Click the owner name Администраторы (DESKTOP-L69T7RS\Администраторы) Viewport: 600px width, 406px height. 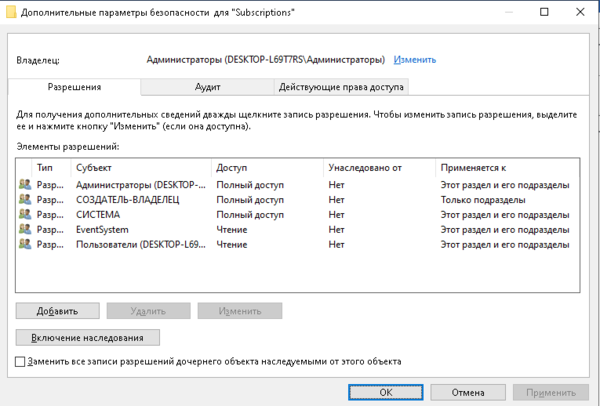pos(266,60)
